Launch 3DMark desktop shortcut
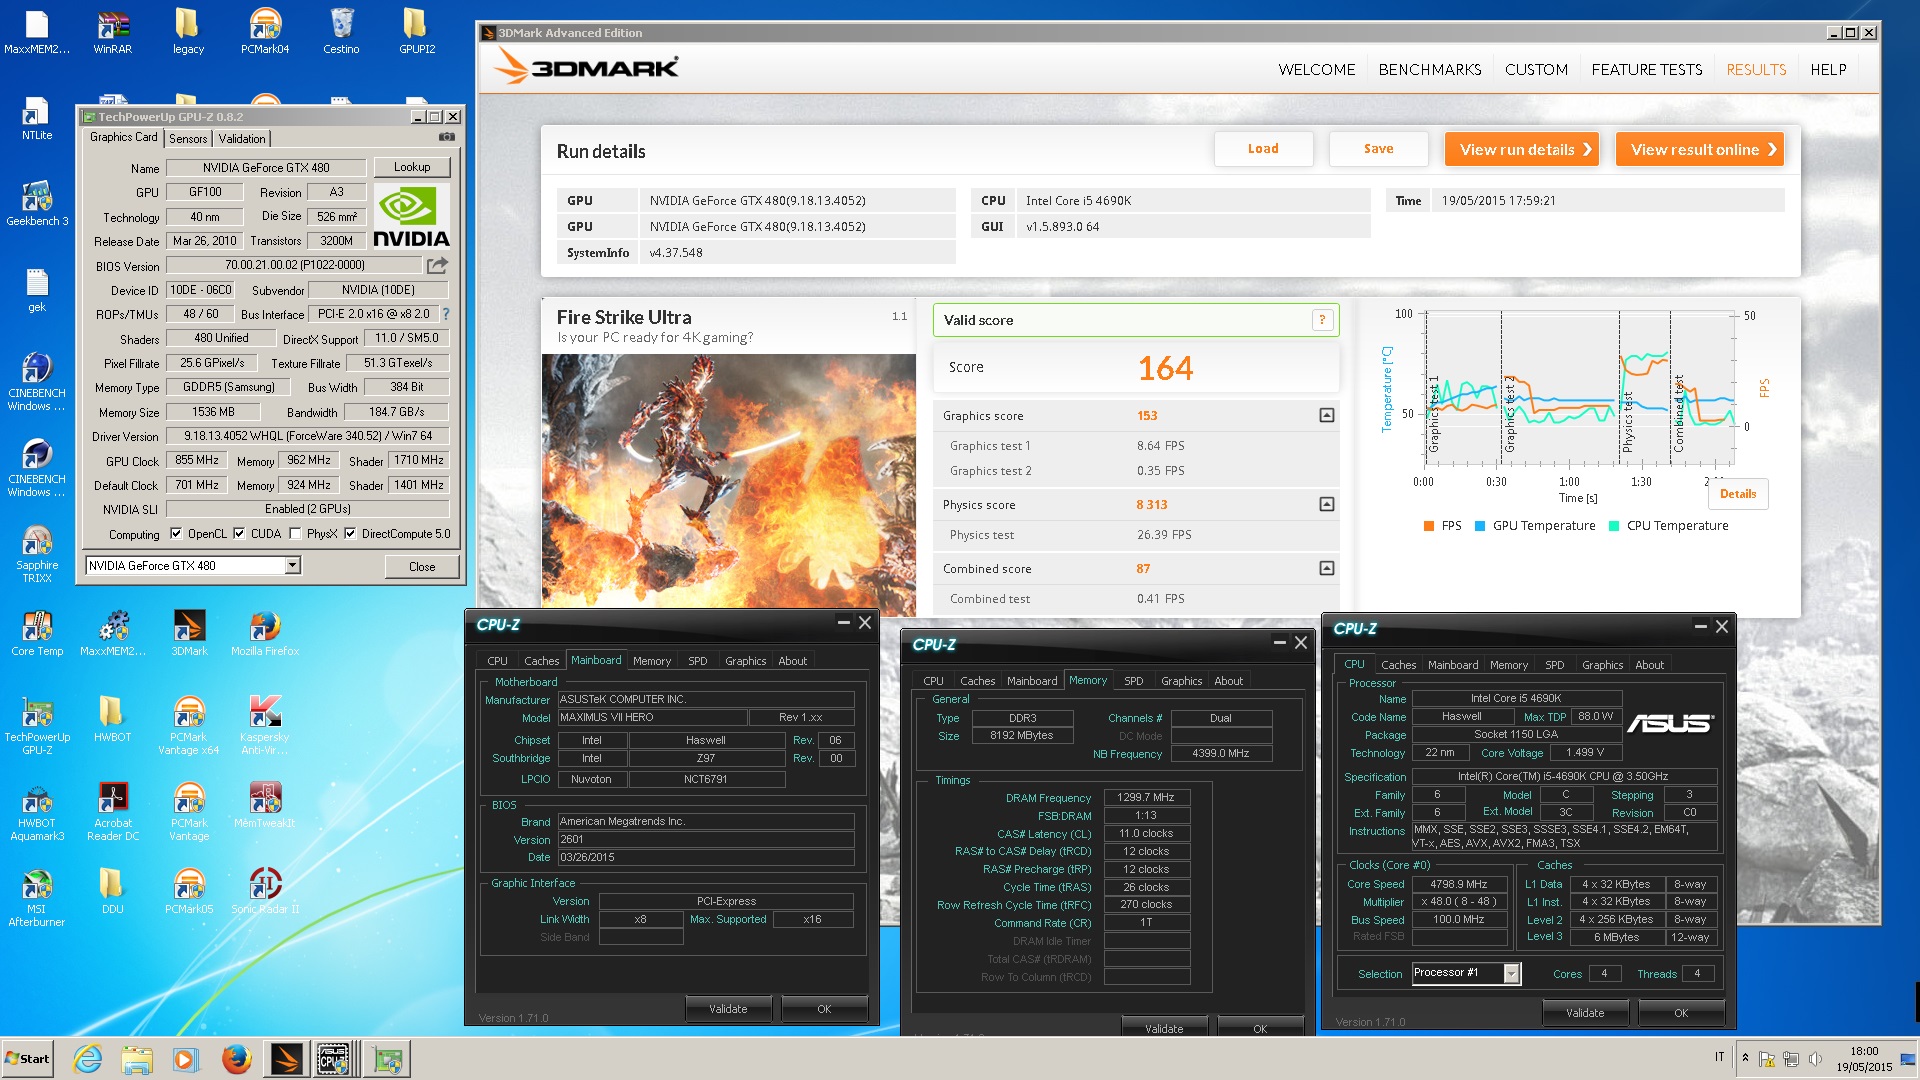Viewport: 1920px width, 1080px height. [189, 634]
